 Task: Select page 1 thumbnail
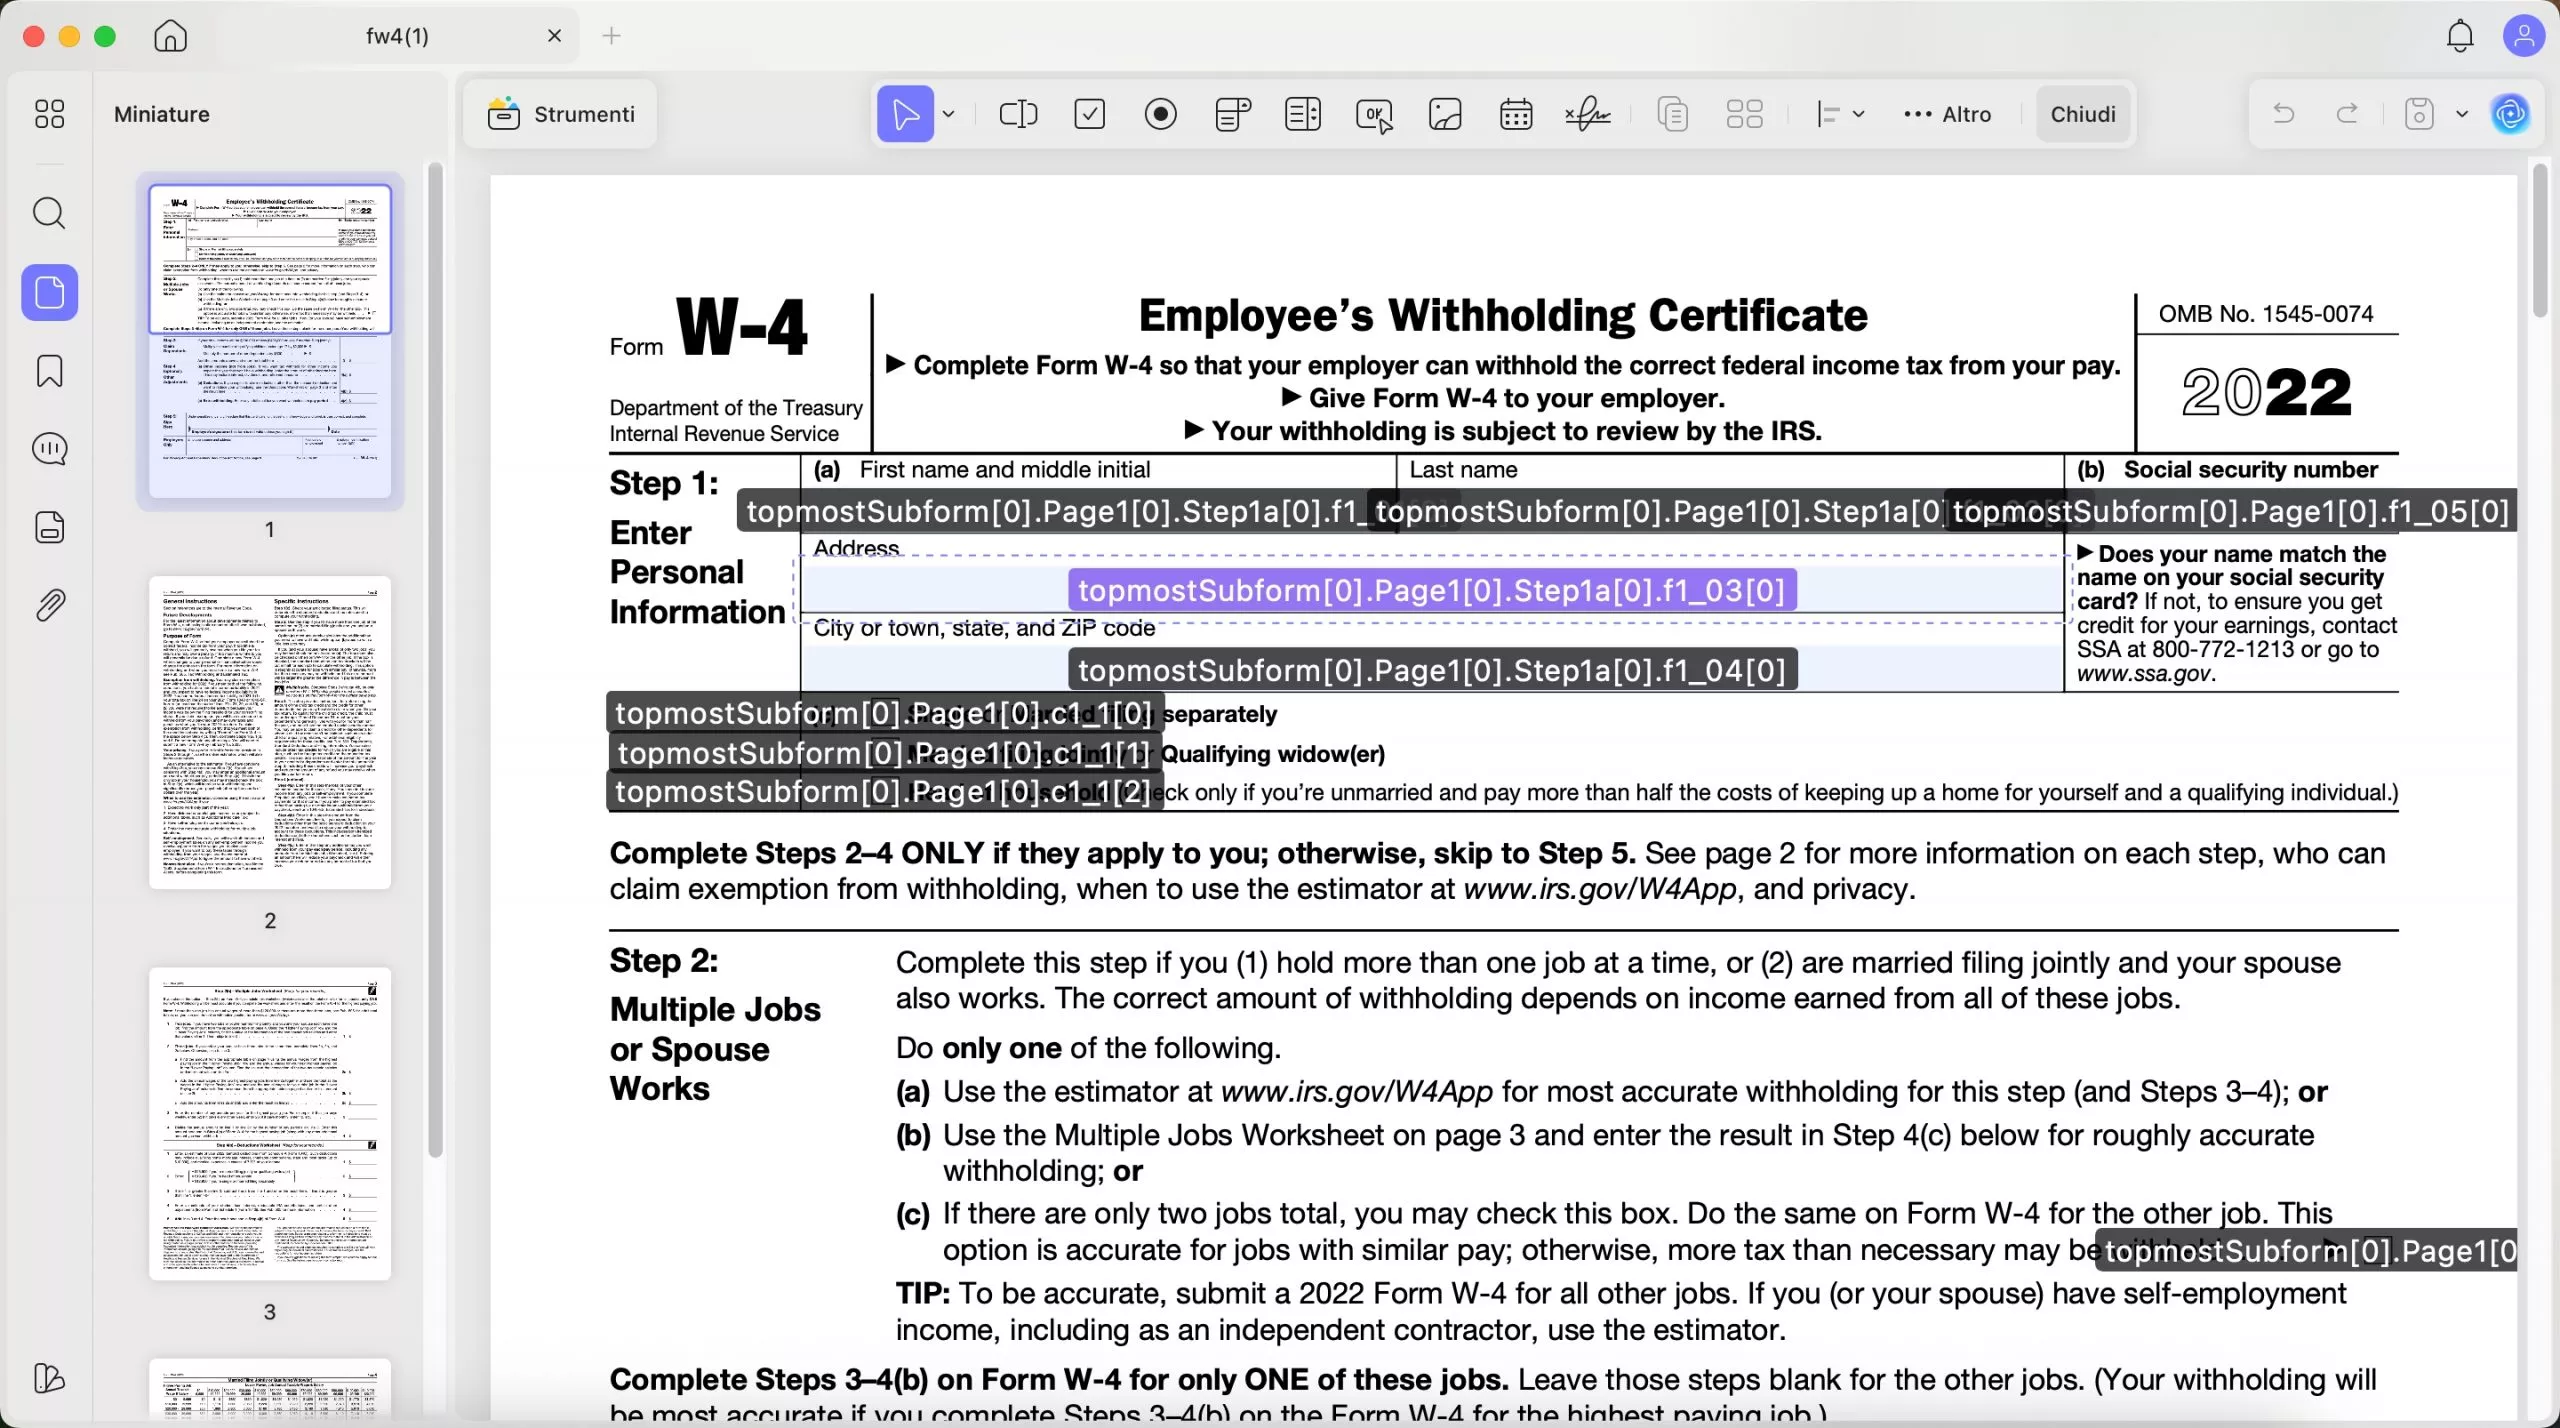(270, 341)
